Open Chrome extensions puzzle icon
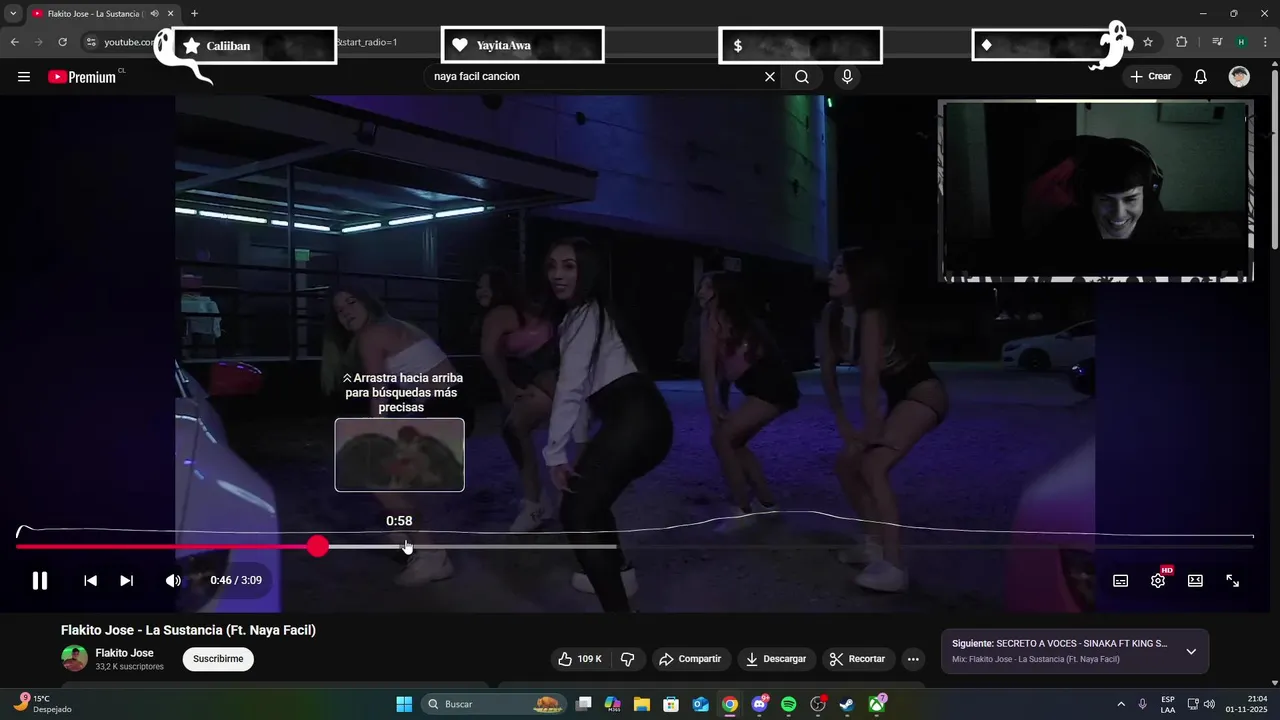The width and height of the screenshot is (1280, 720). coord(1182,42)
